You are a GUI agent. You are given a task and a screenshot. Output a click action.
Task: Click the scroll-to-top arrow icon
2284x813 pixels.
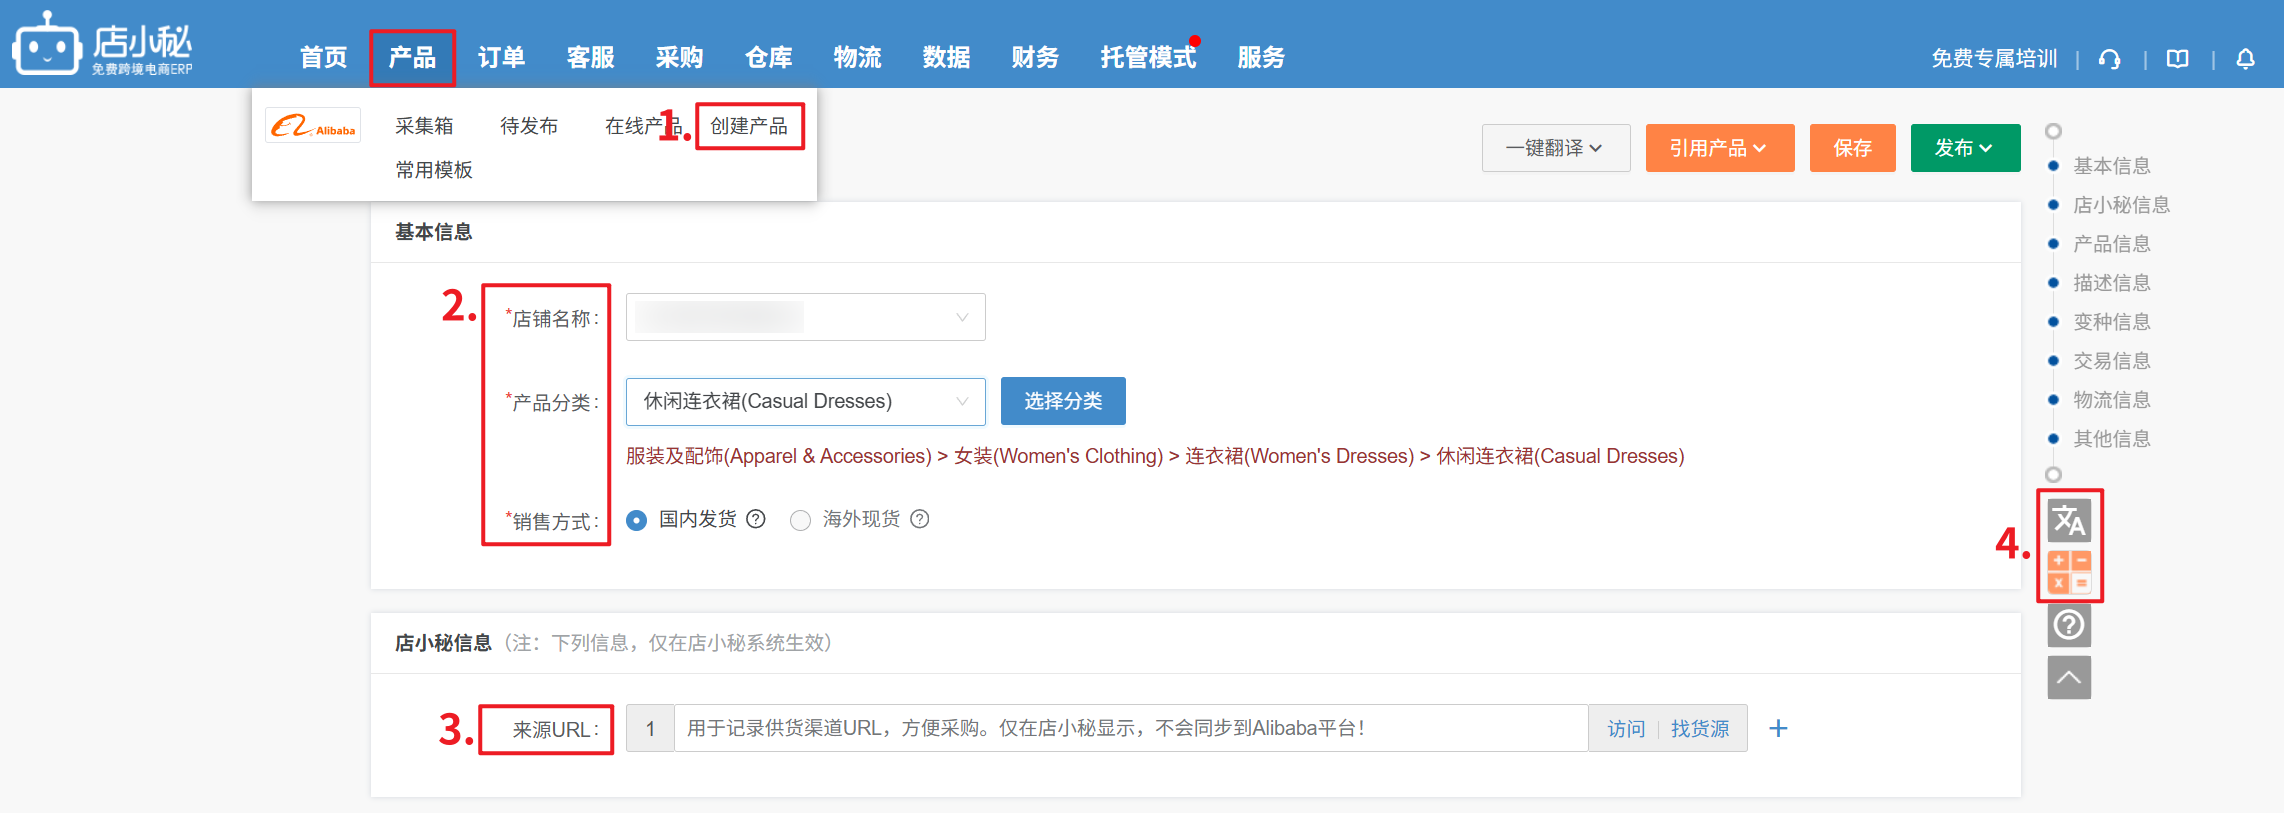click(x=2068, y=678)
